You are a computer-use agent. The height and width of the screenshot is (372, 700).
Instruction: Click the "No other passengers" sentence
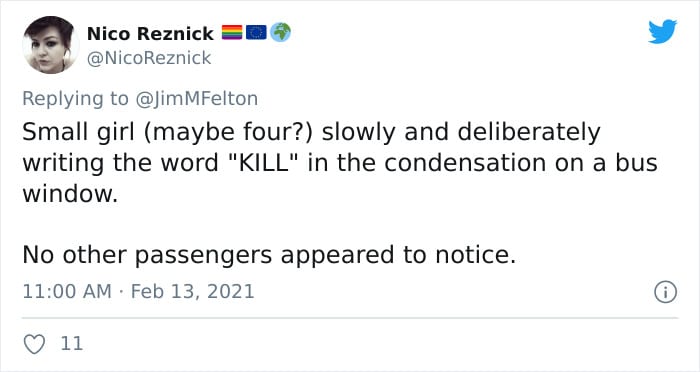[269, 255]
